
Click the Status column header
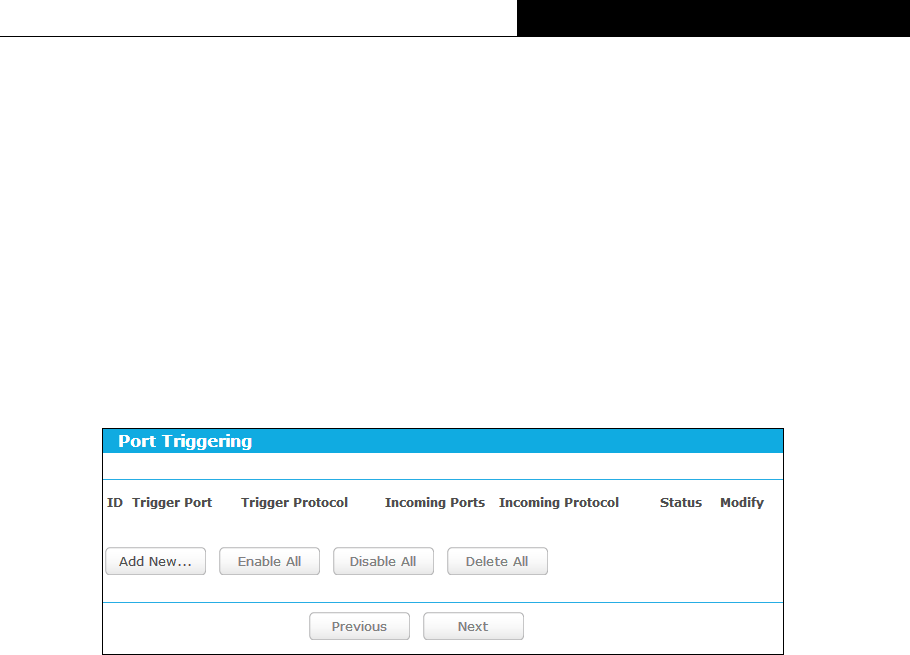pyautogui.click(x=681, y=502)
